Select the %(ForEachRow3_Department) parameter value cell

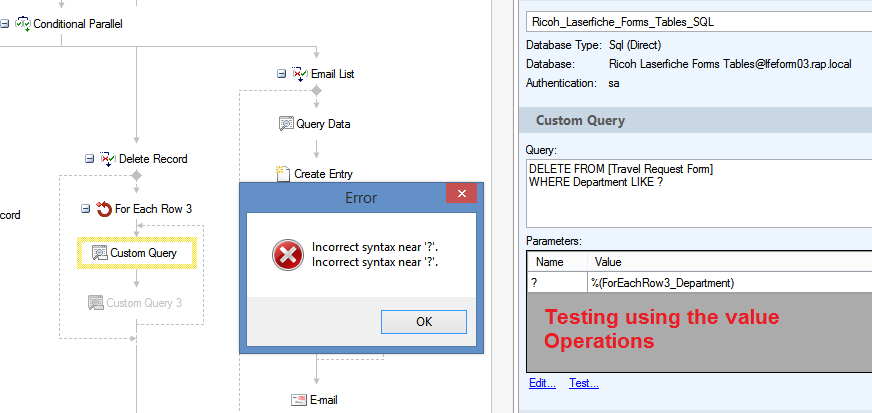coord(729,283)
